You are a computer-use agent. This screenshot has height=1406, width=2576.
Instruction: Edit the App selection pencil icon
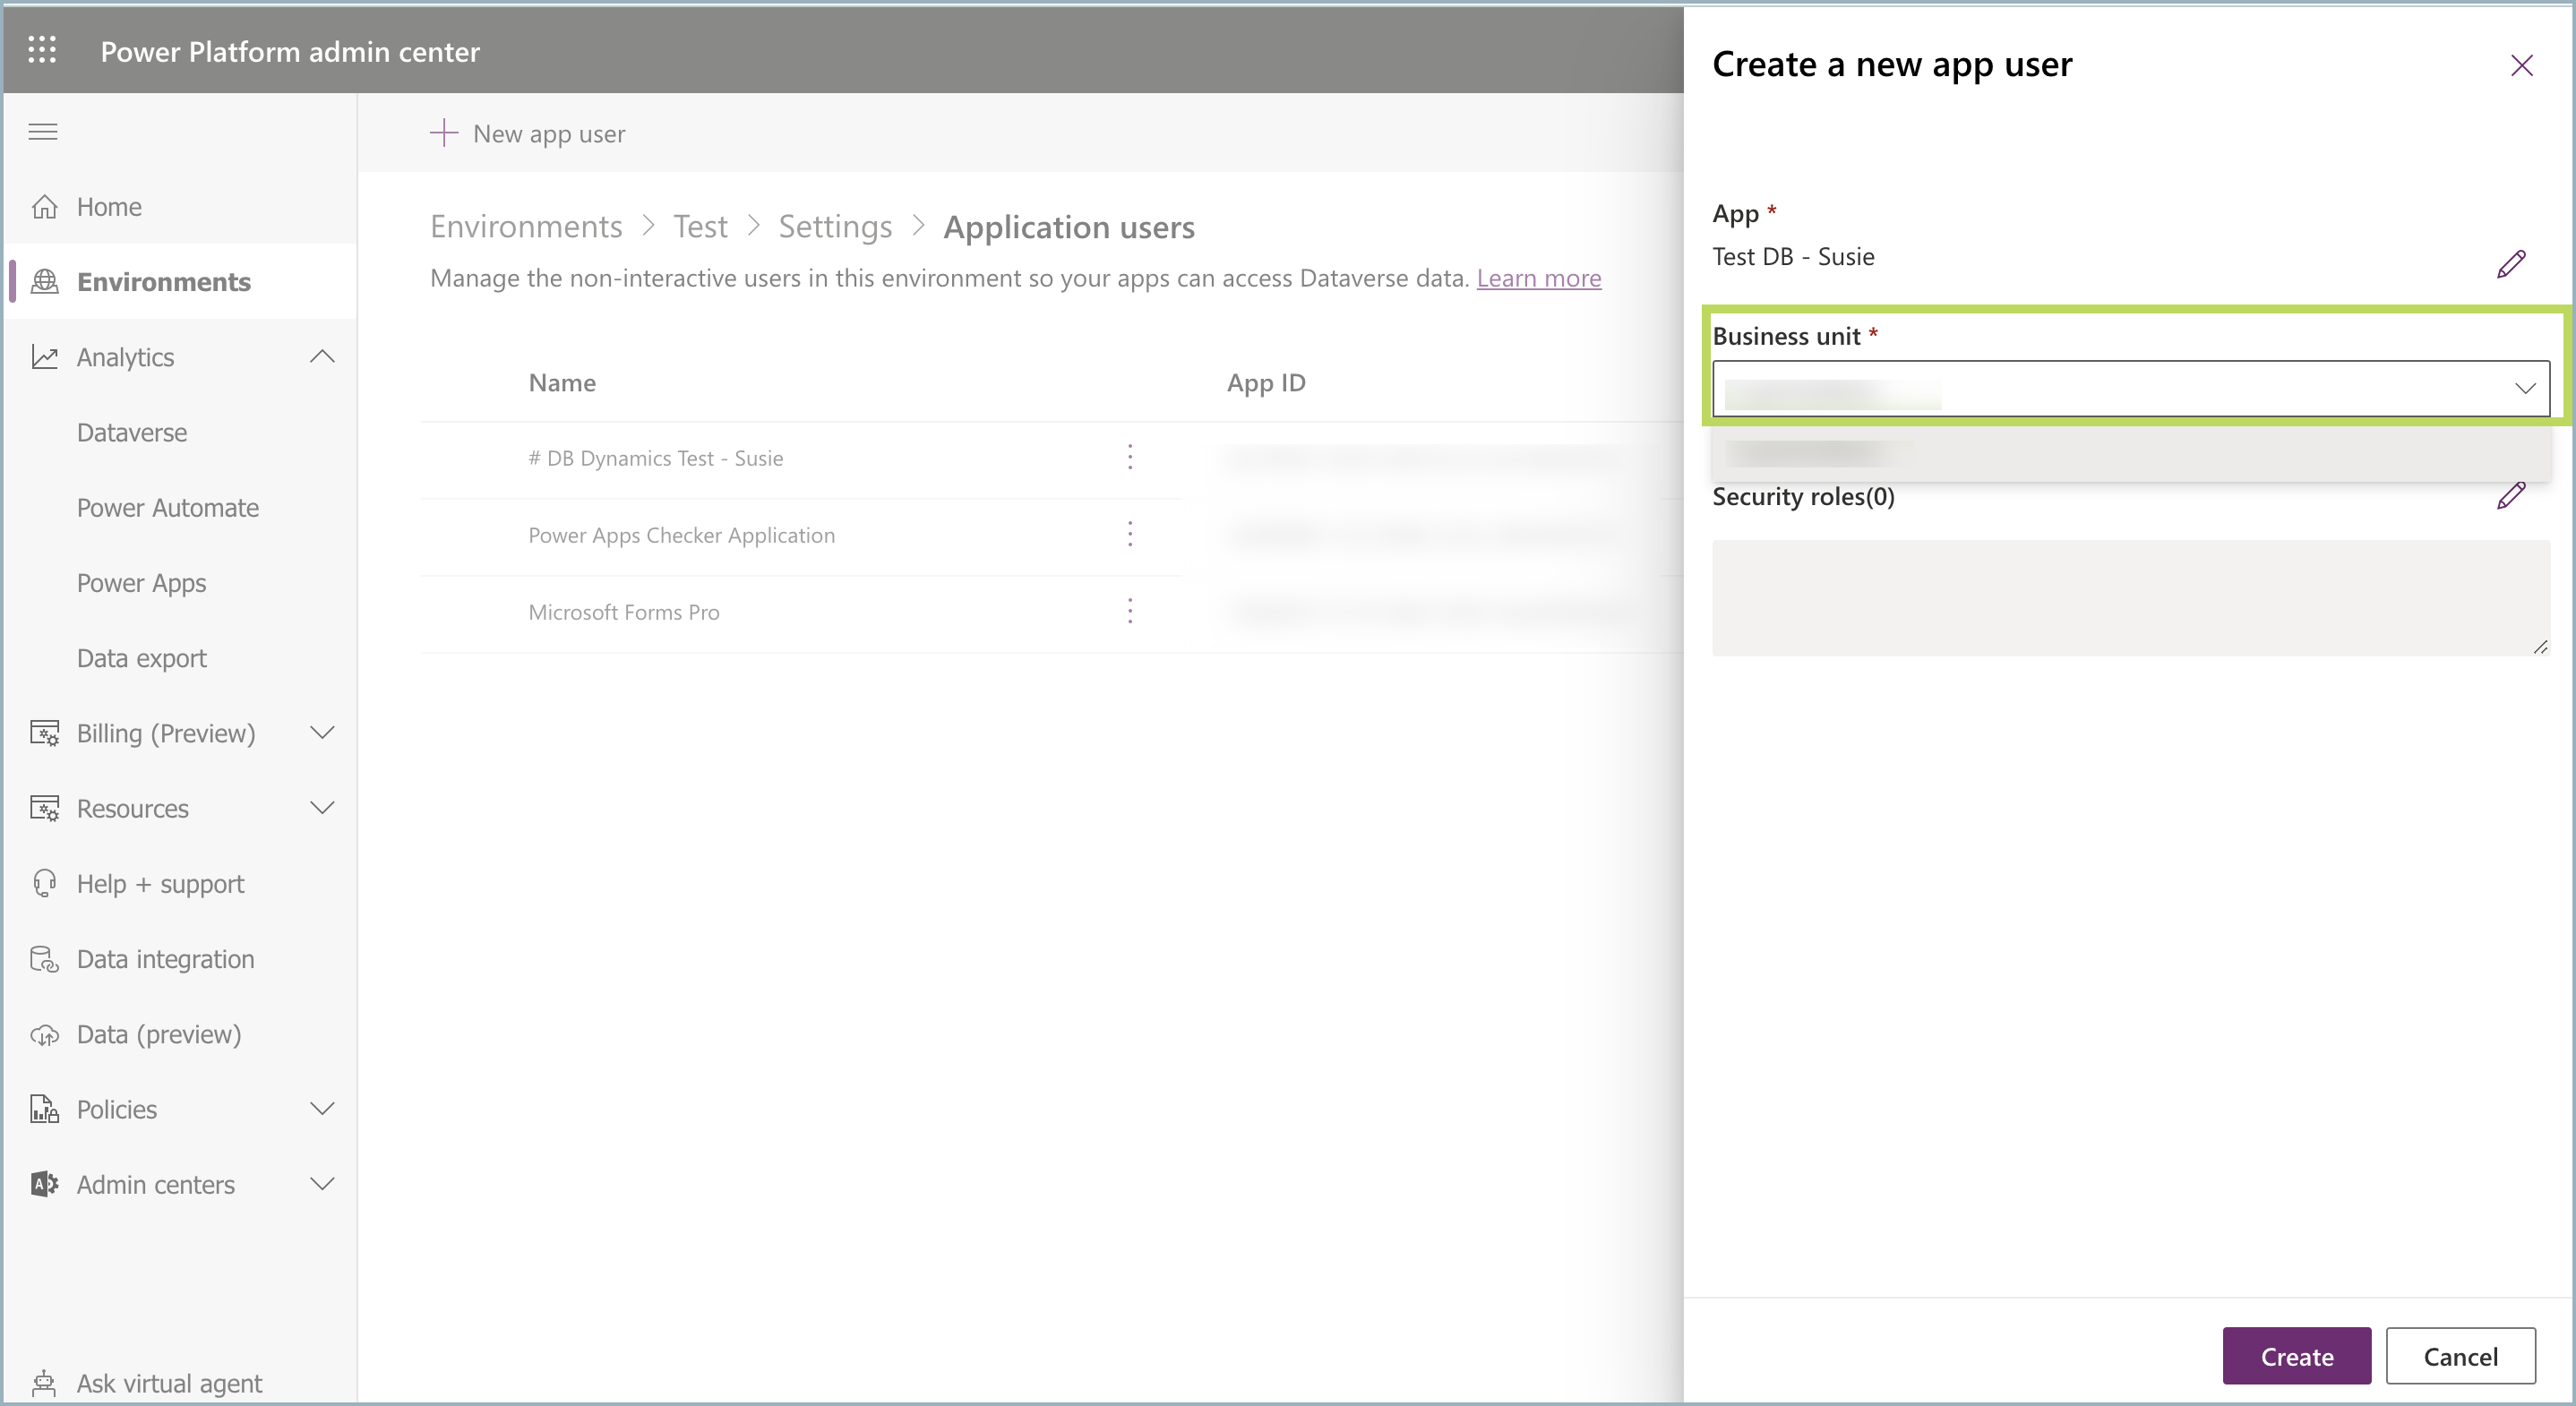tap(2511, 264)
